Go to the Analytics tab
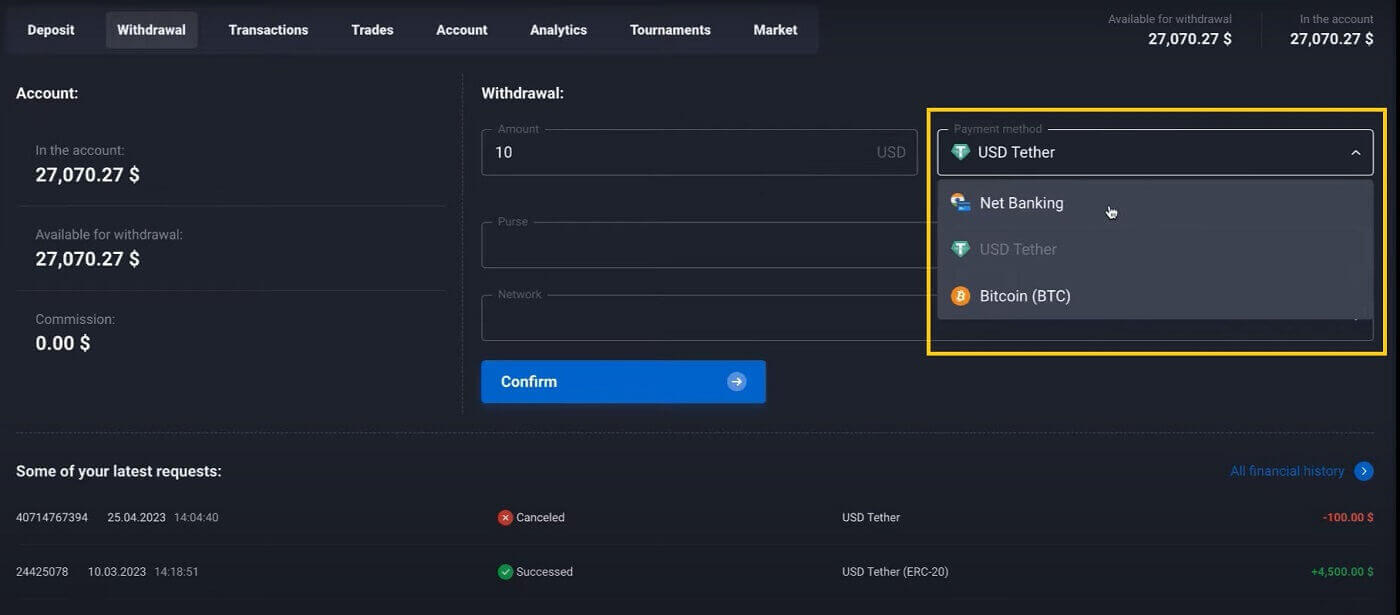The width and height of the screenshot is (1400, 615). (x=558, y=30)
